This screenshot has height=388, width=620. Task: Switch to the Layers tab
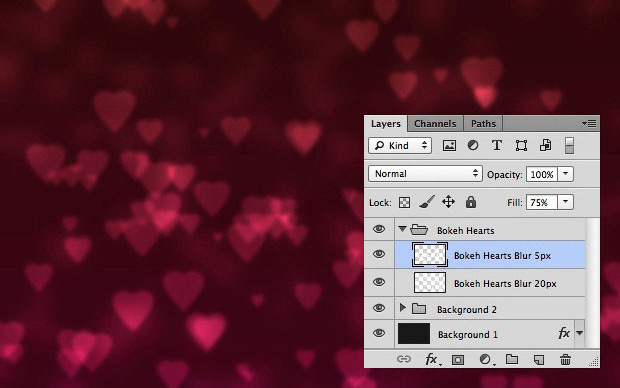click(386, 124)
